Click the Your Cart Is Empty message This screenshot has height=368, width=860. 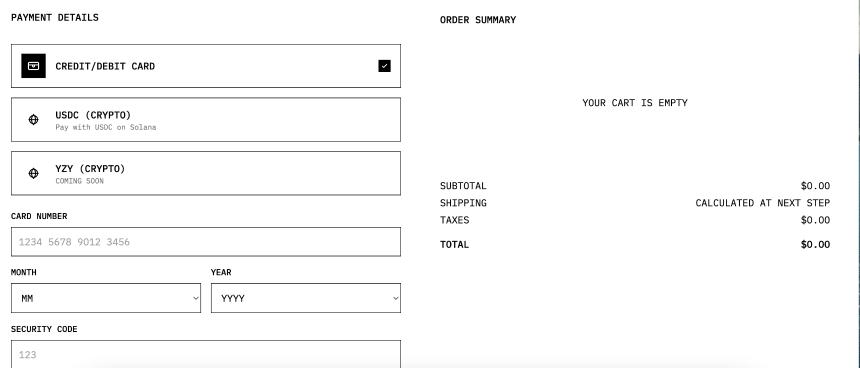(635, 103)
